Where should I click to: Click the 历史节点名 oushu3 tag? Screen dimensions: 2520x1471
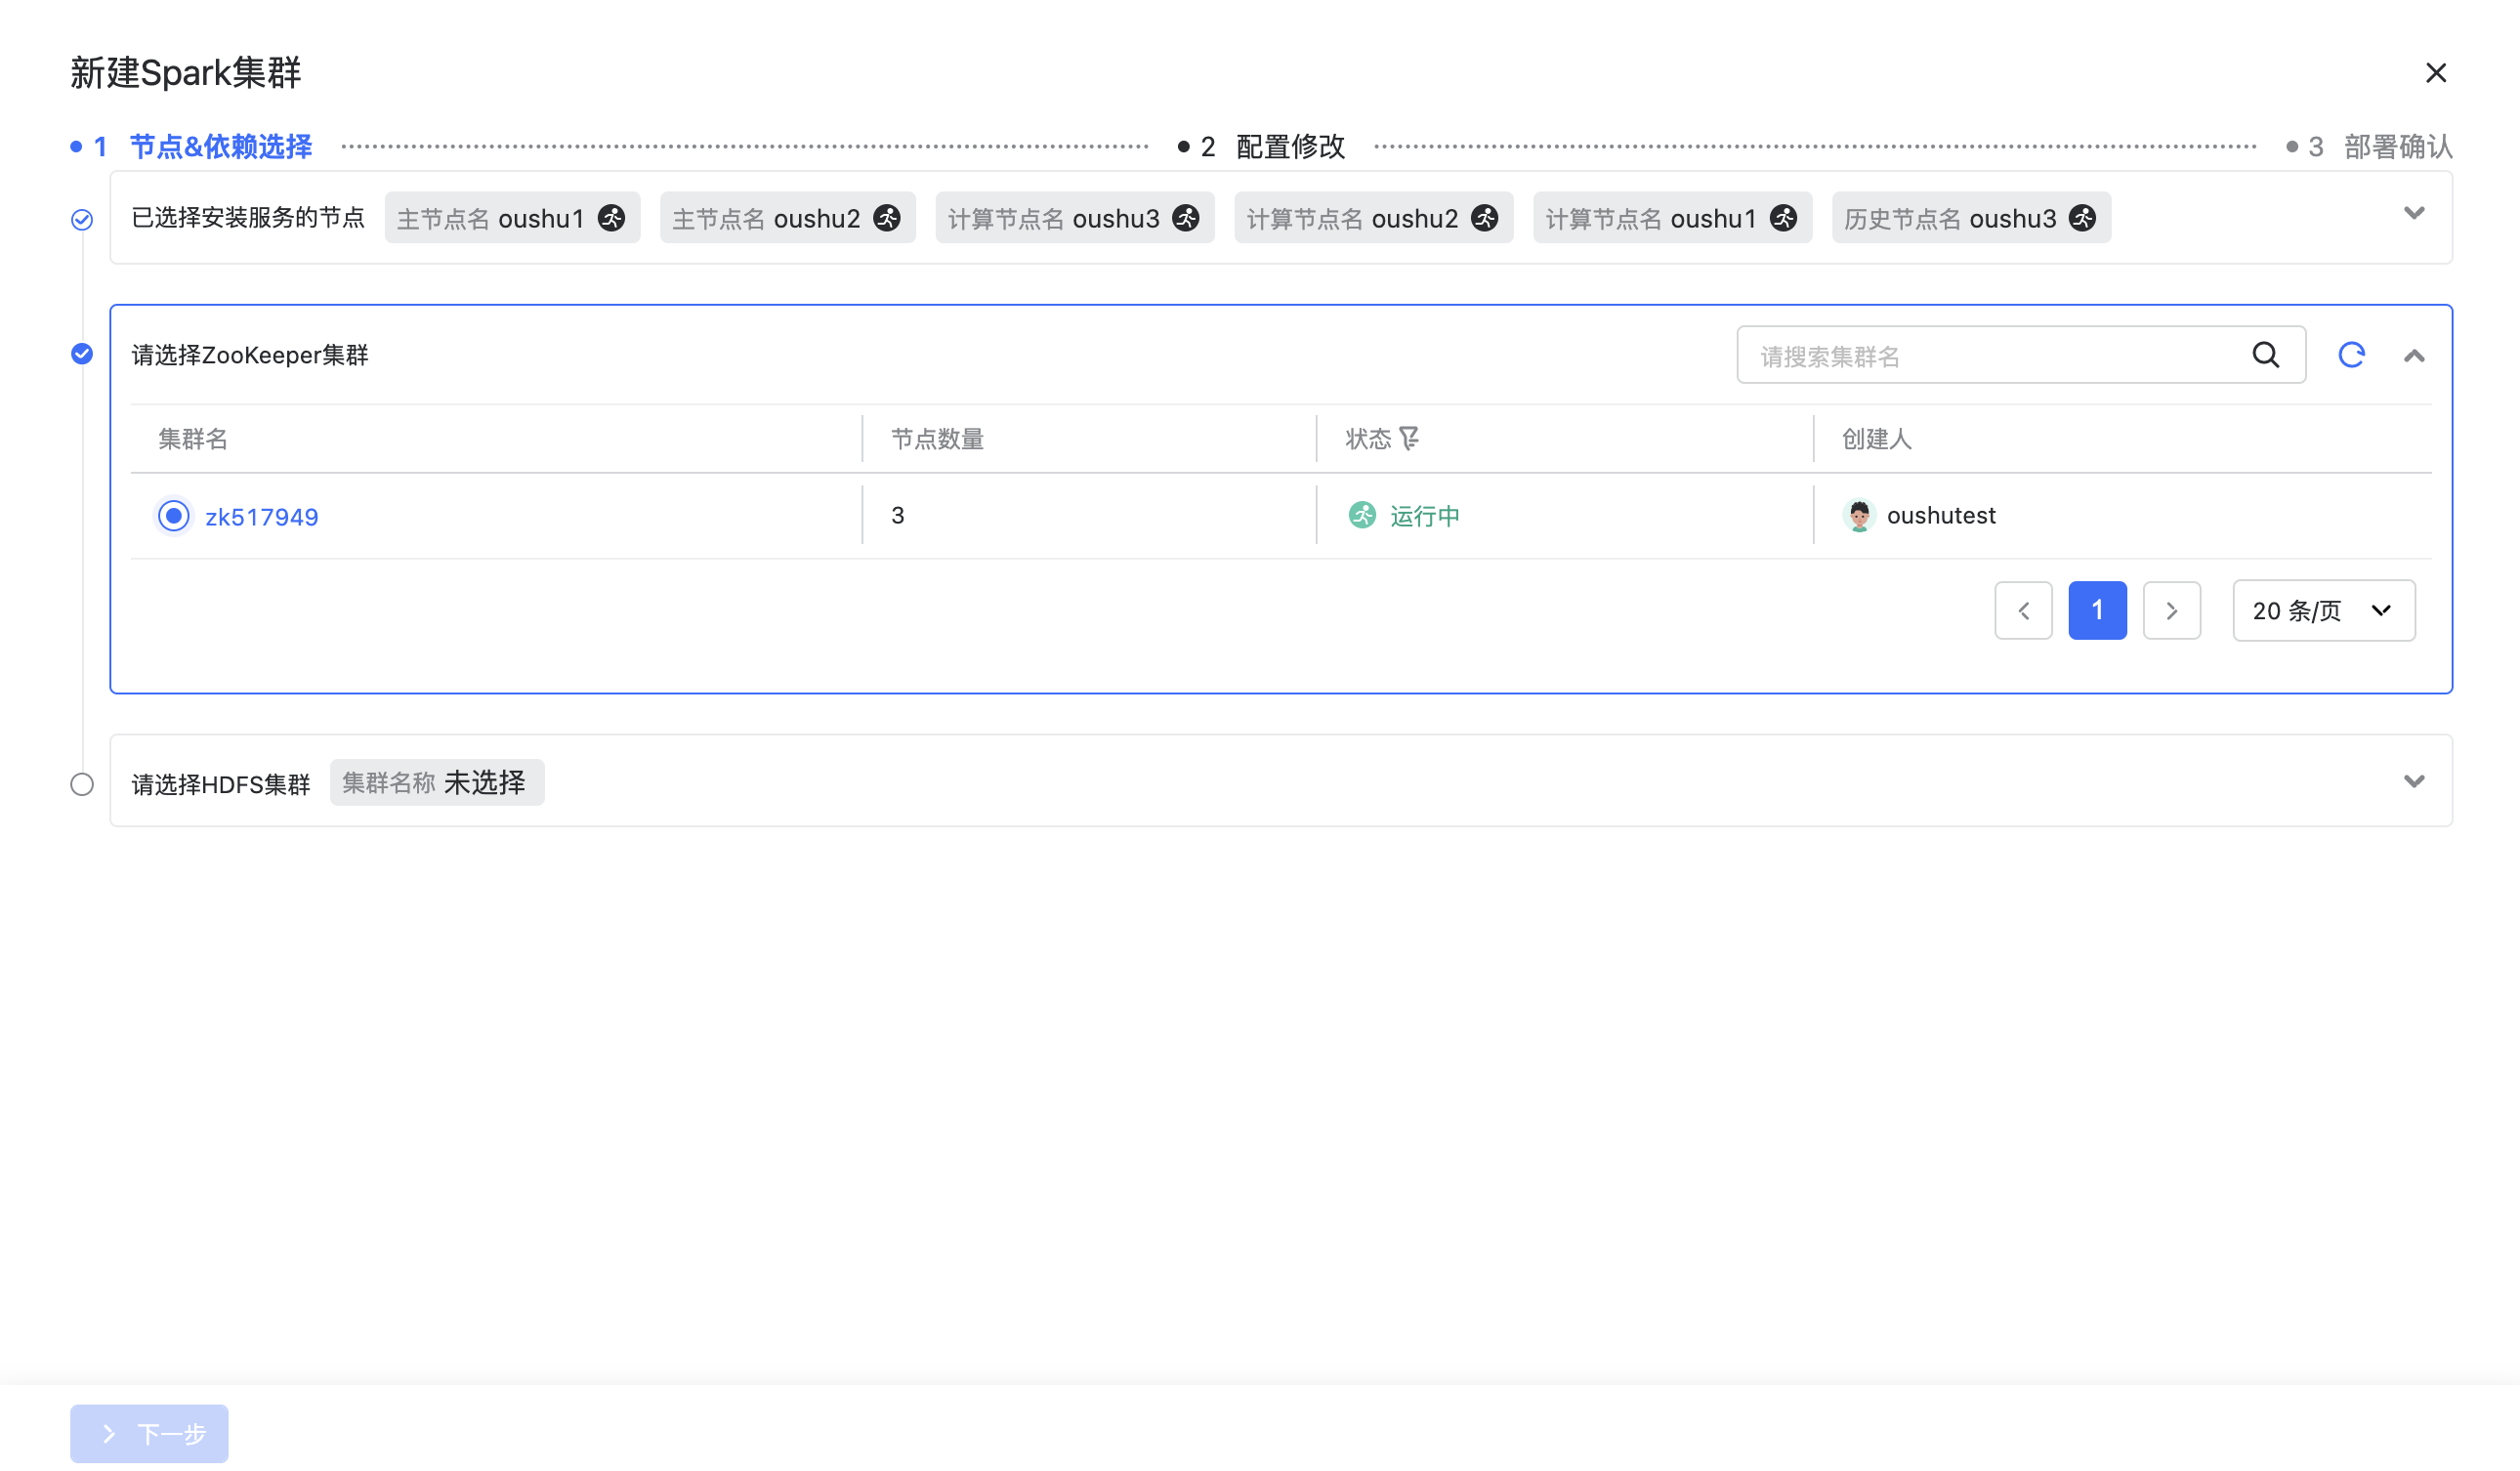coord(1972,218)
